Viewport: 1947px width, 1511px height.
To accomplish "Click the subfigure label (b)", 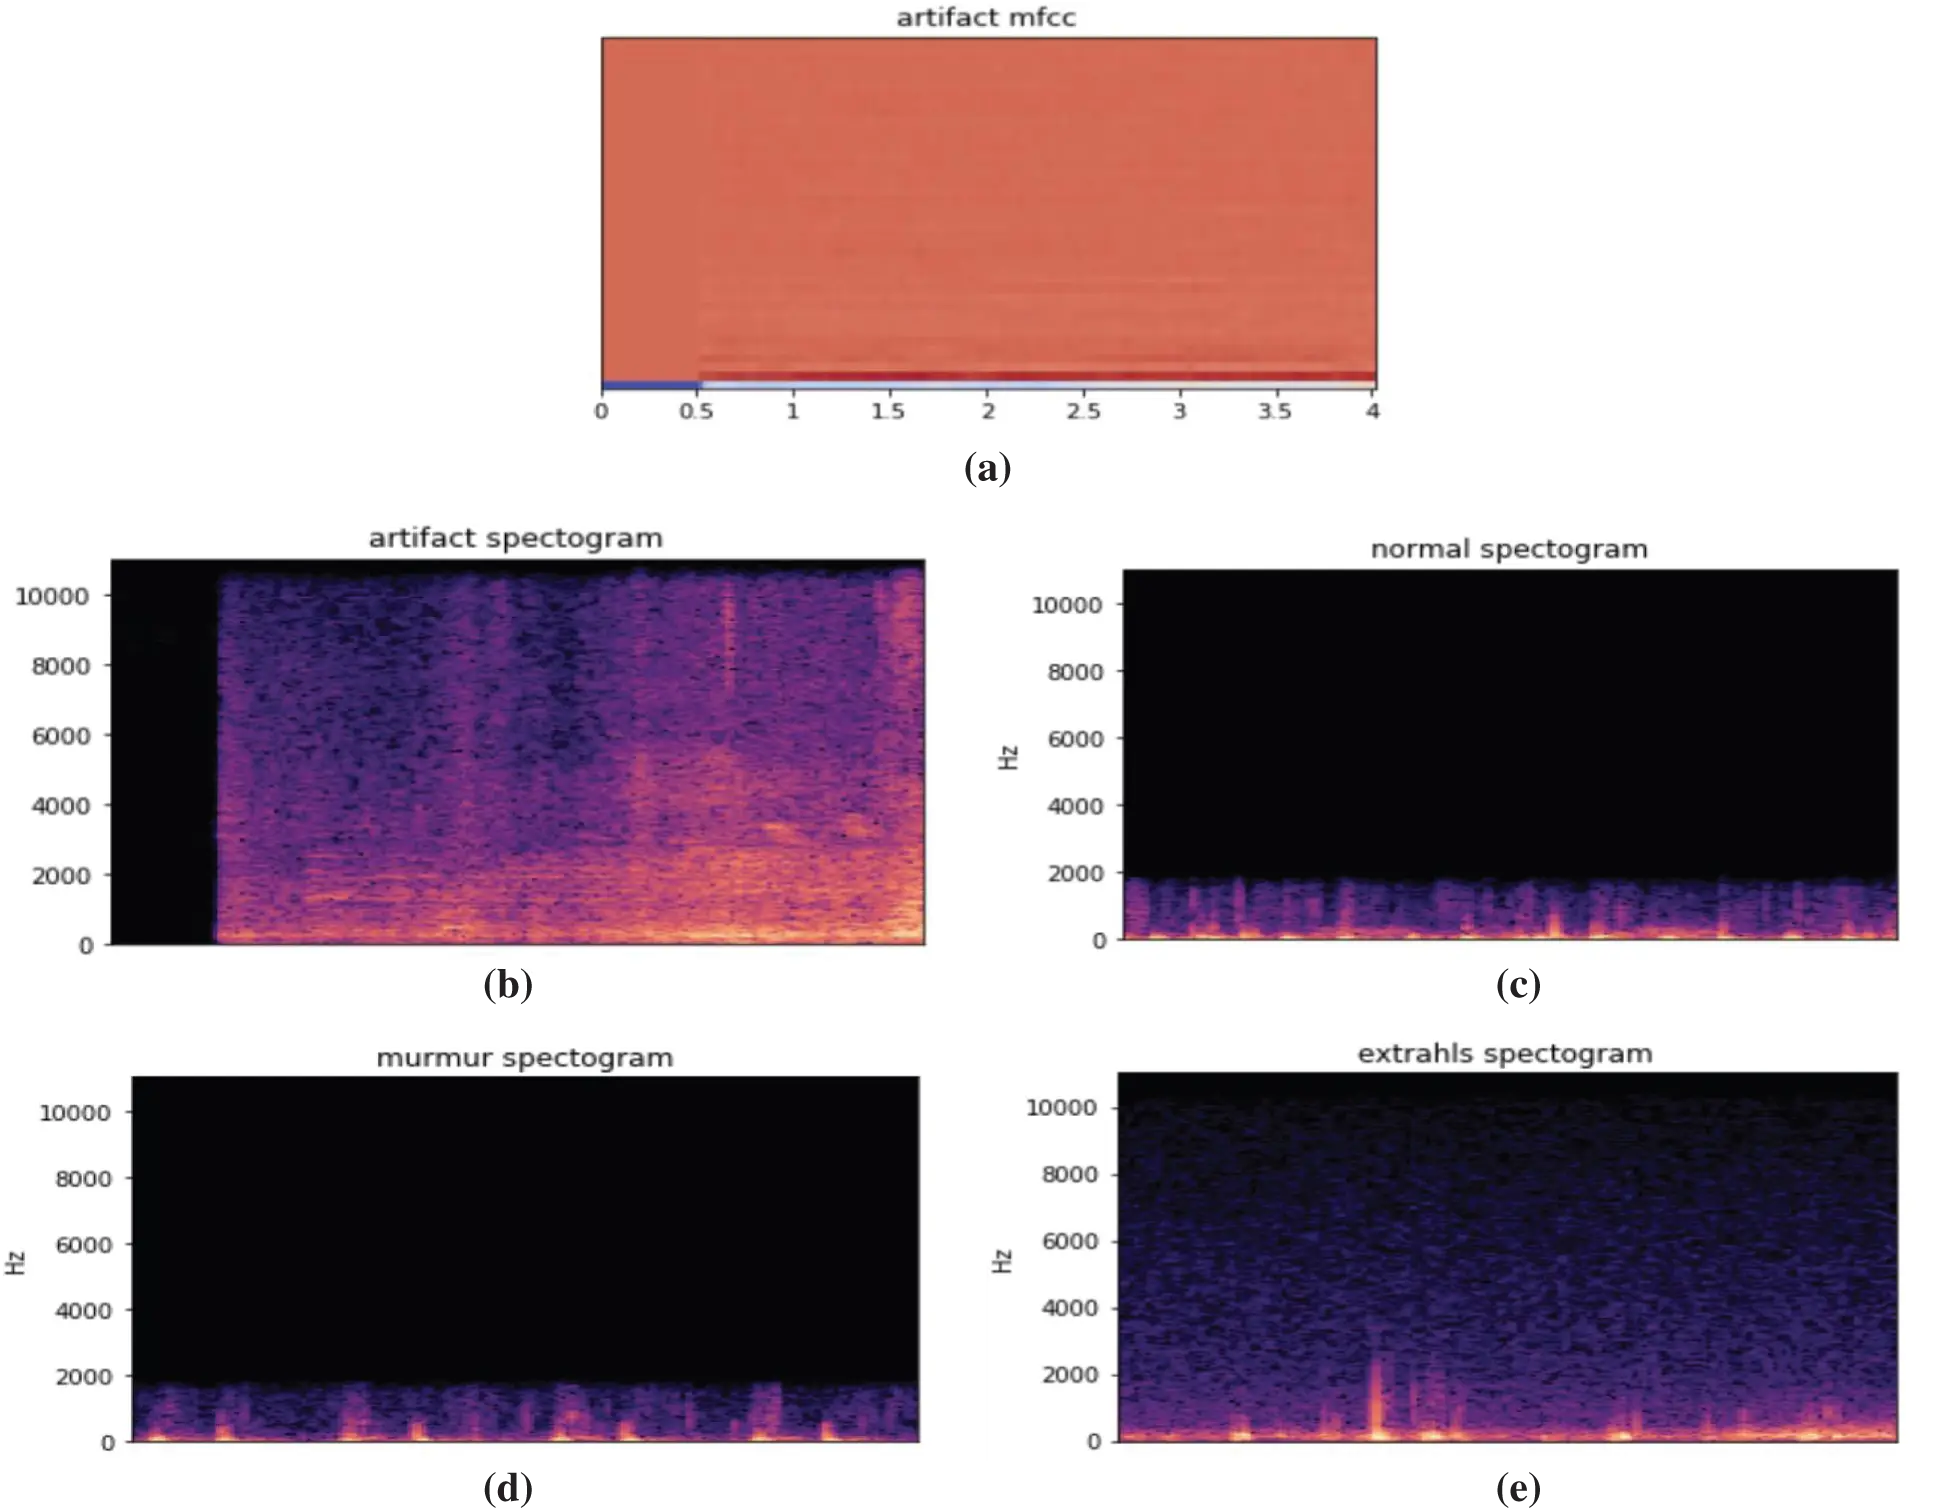I will click(508, 984).
